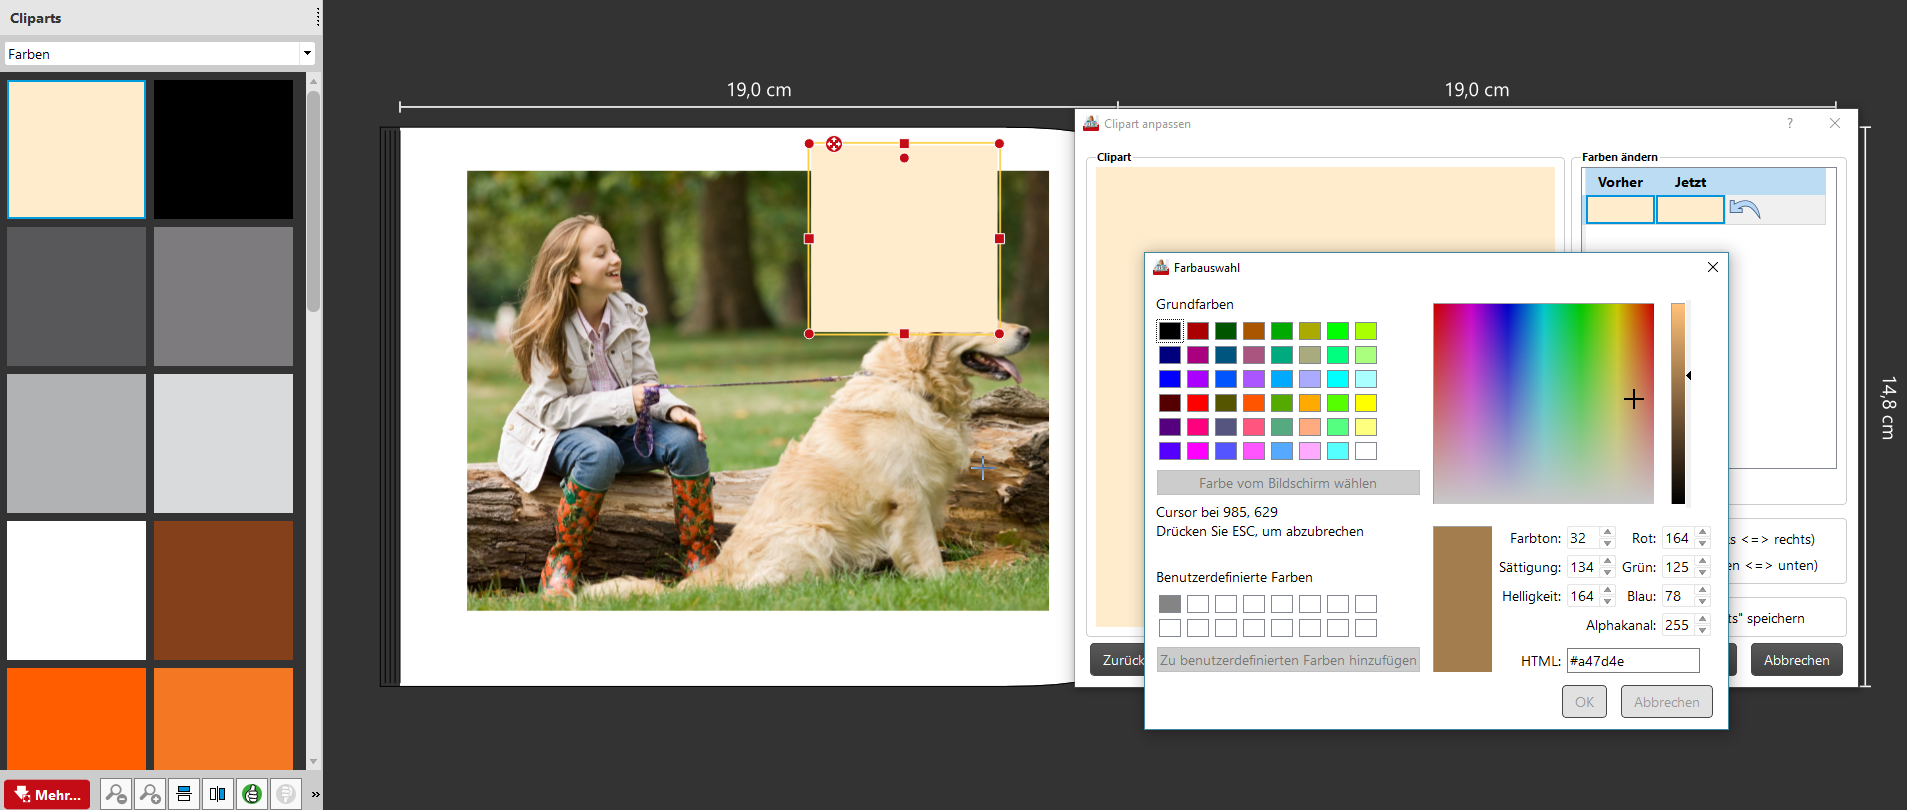Increase the Farbton value with up arrow
This screenshot has width=1907, height=810.
point(1607,533)
